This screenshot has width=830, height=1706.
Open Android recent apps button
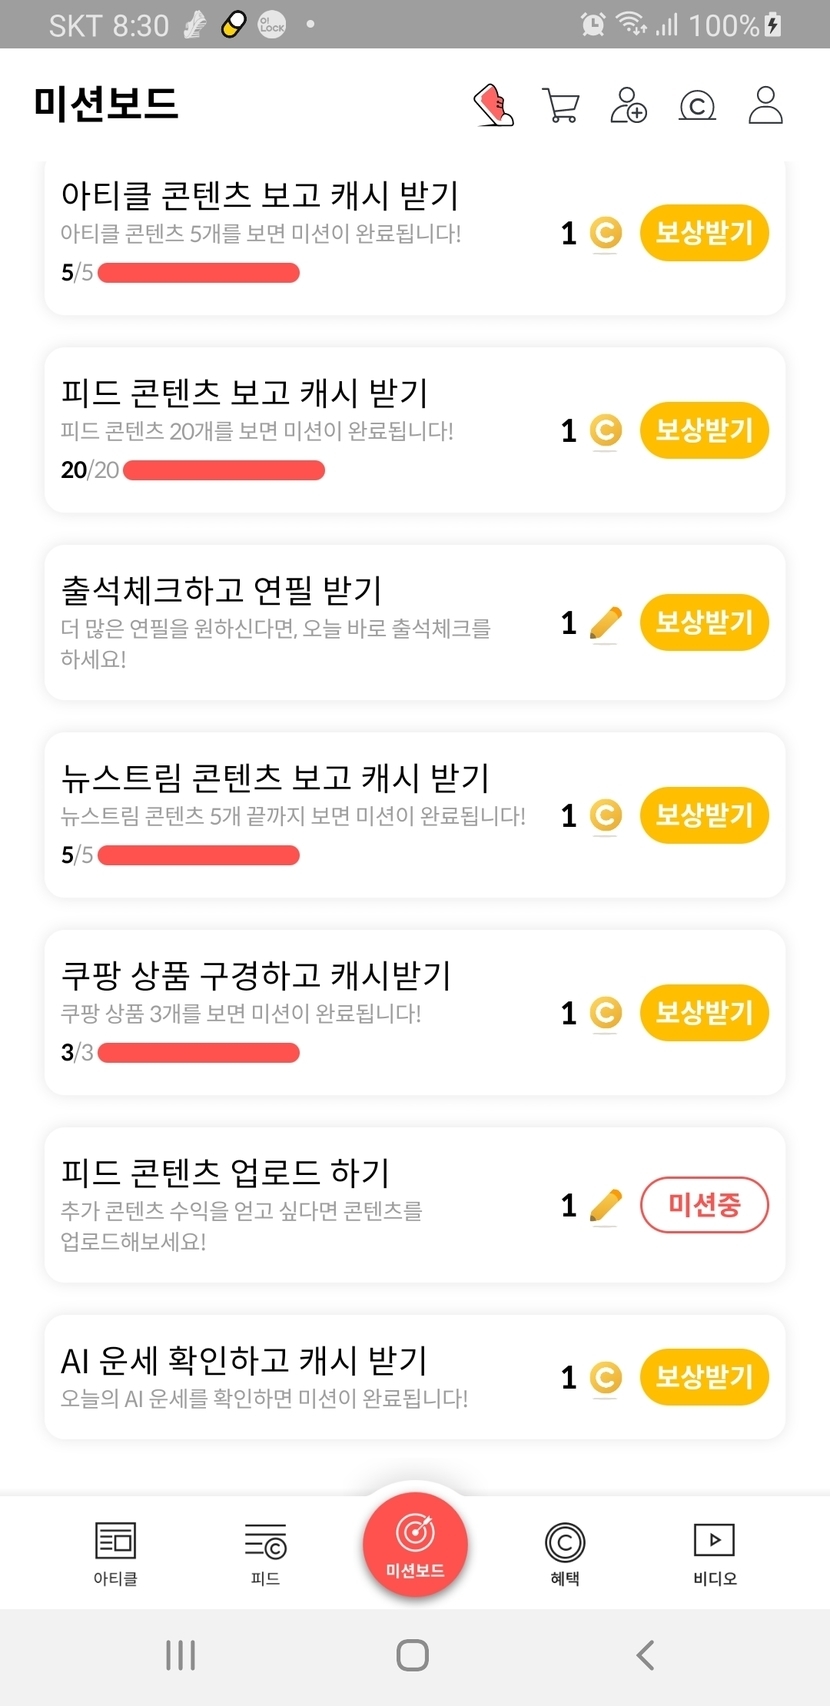click(180, 1655)
